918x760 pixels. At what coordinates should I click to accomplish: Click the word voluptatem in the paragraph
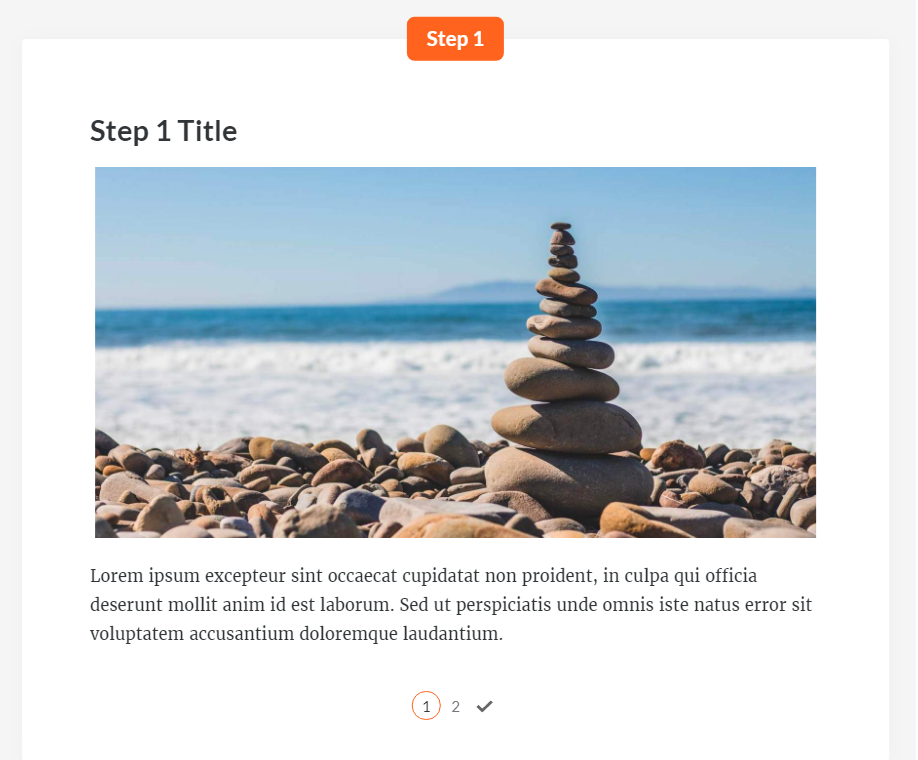[x=137, y=634]
